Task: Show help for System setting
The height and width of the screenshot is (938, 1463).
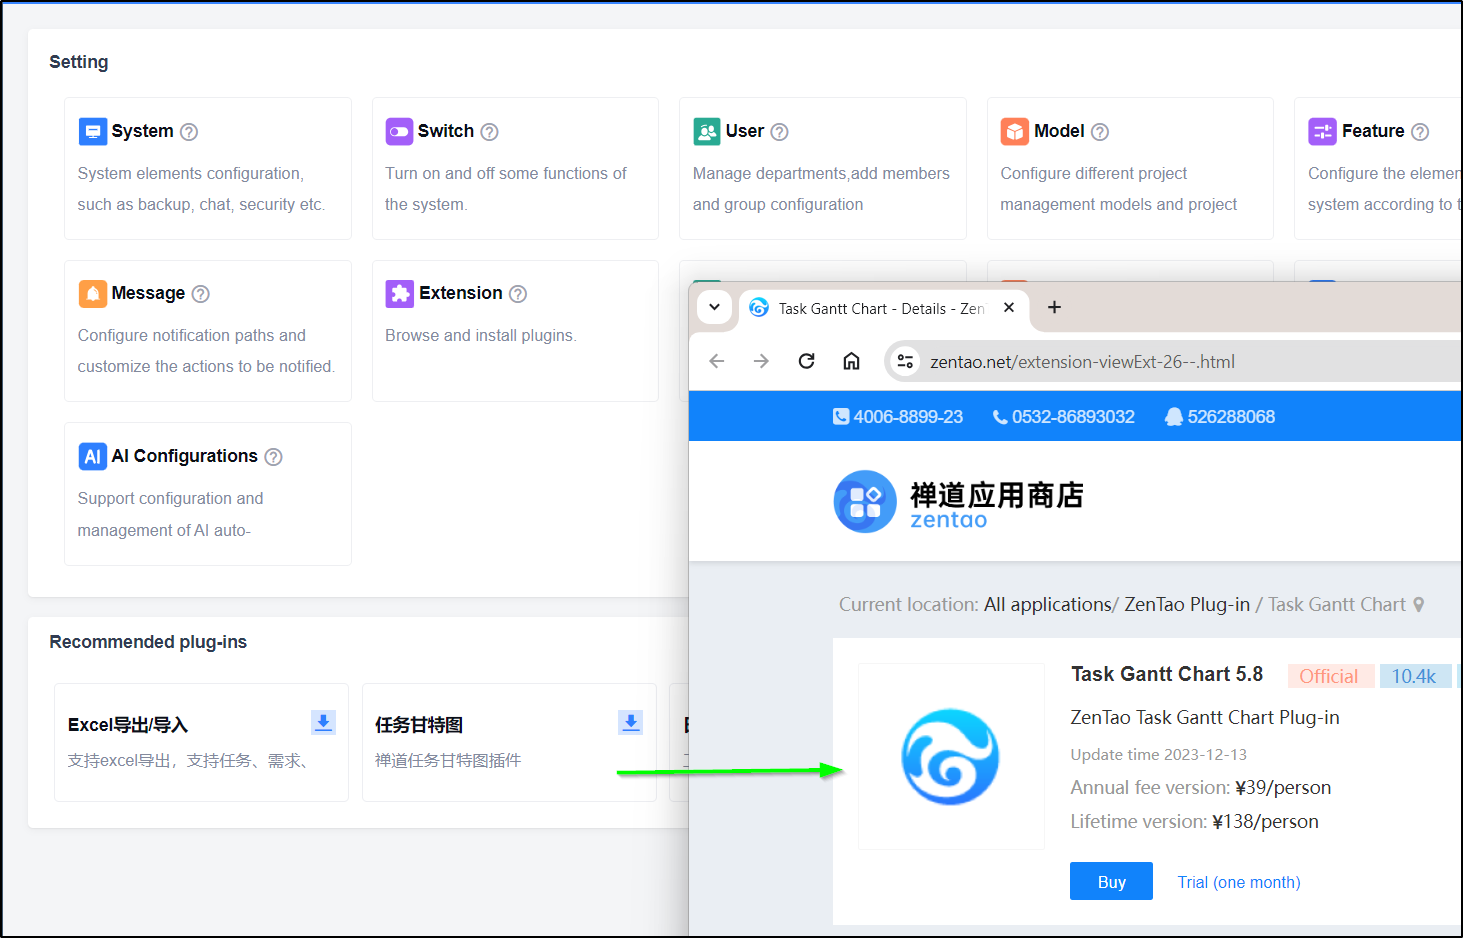Action: (189, 132)
